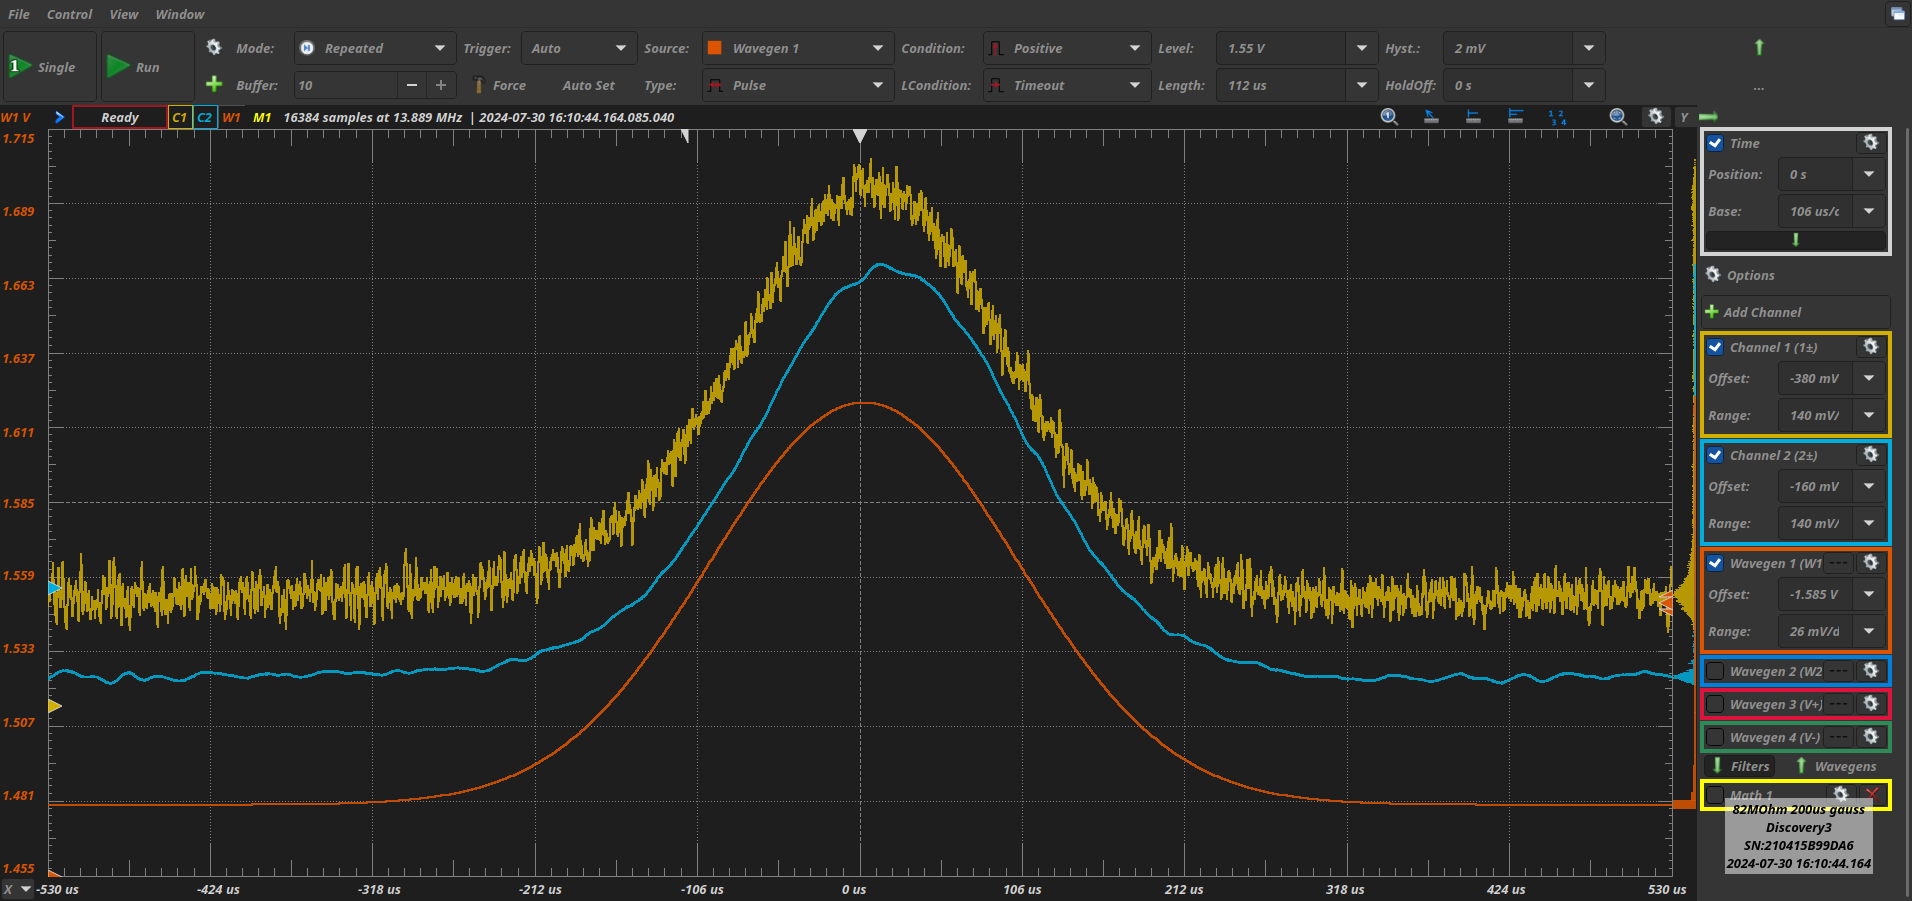Open Wavegen 4 settings gear
1912x901 pixels.
[1871, 737]
